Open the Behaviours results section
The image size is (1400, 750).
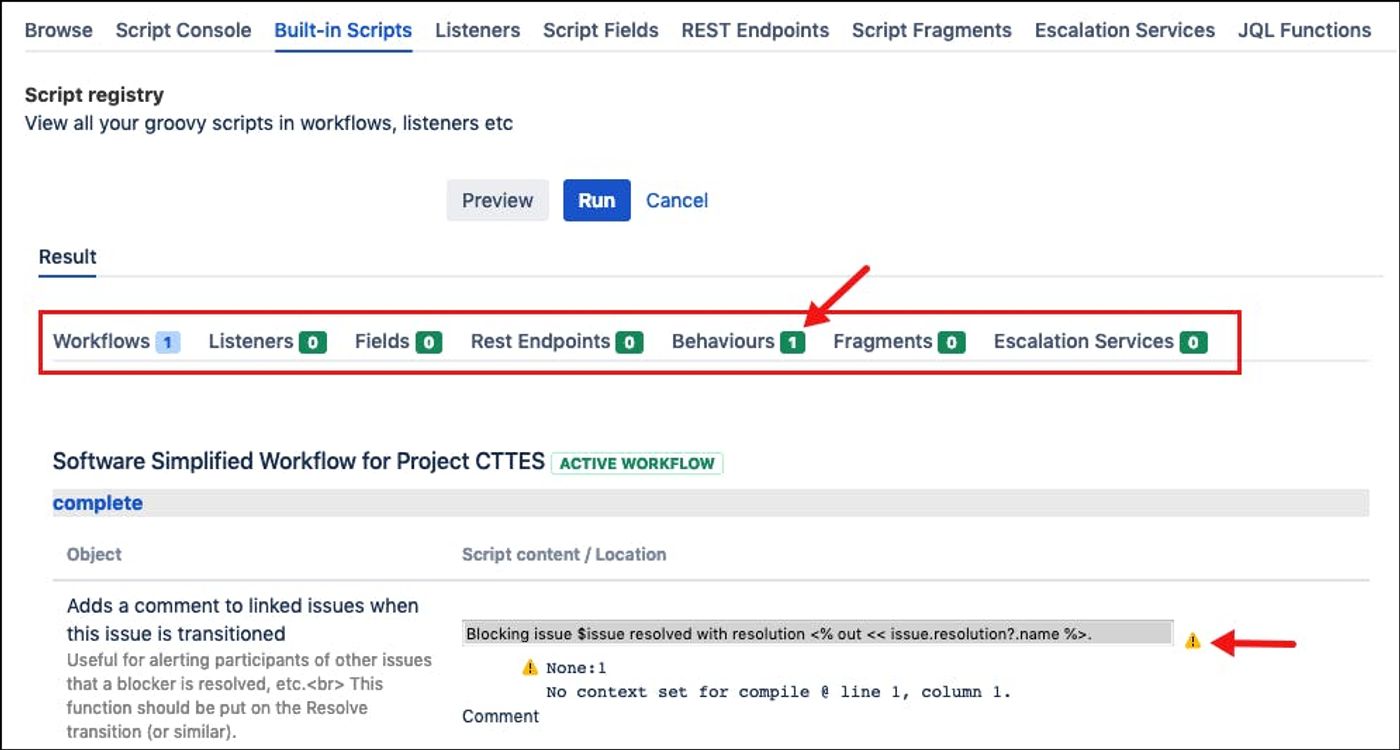click(x=727, y=341)
